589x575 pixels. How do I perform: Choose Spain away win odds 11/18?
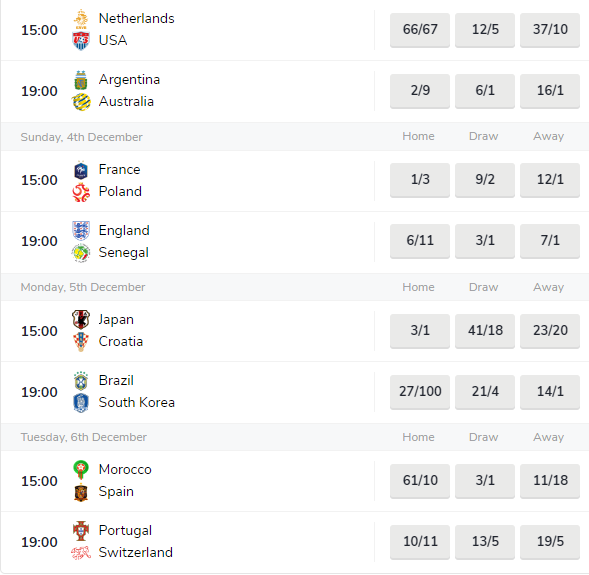coord(550,481)
